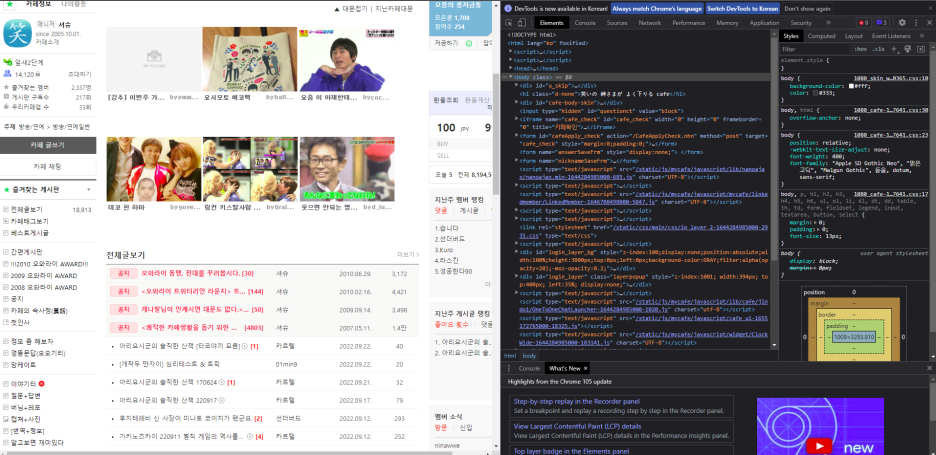The image size is (936, 455).
Task: Switch to the Performance panel tab
Action: click(688, 23)
